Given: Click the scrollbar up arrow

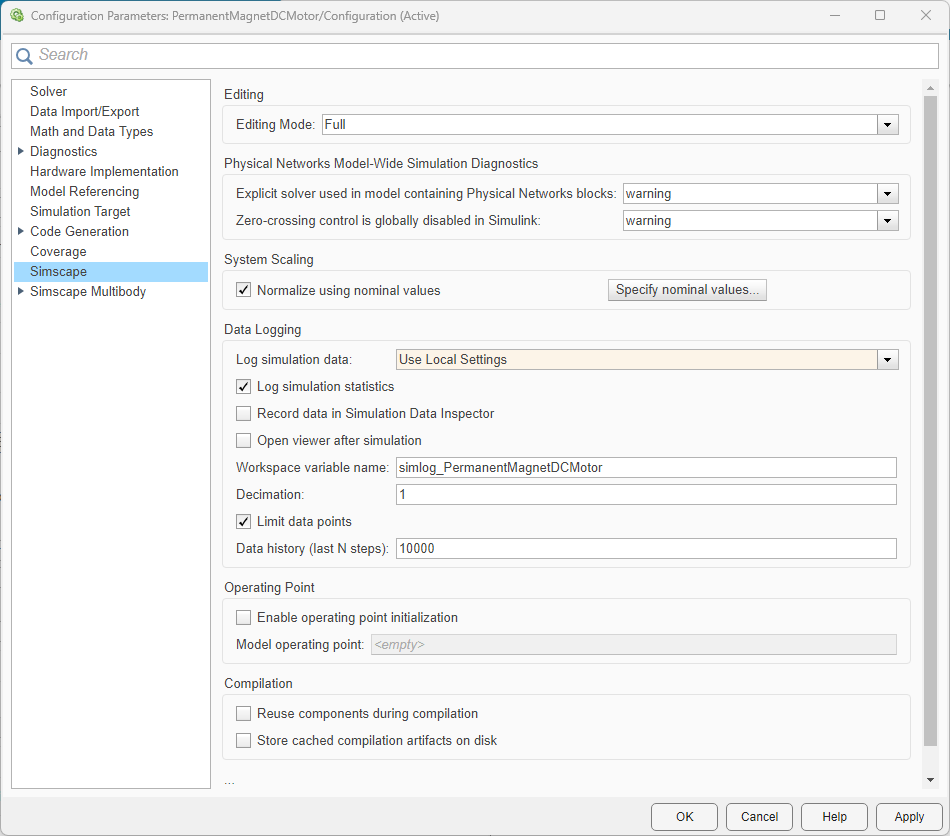Looking at the screenshot, I should pyautogui.click(x=930, y=88).
